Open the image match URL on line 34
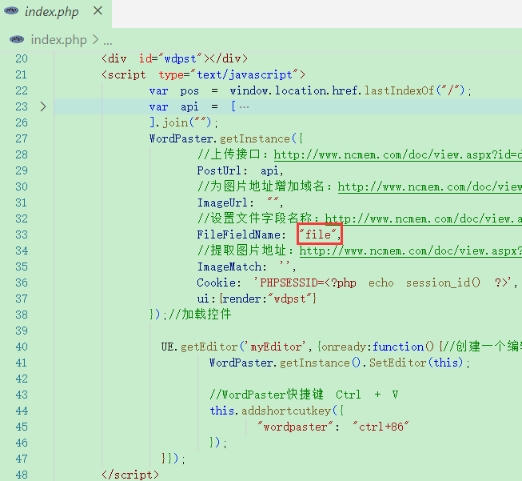Screen dimensions: 522x481 coord(411,251)
